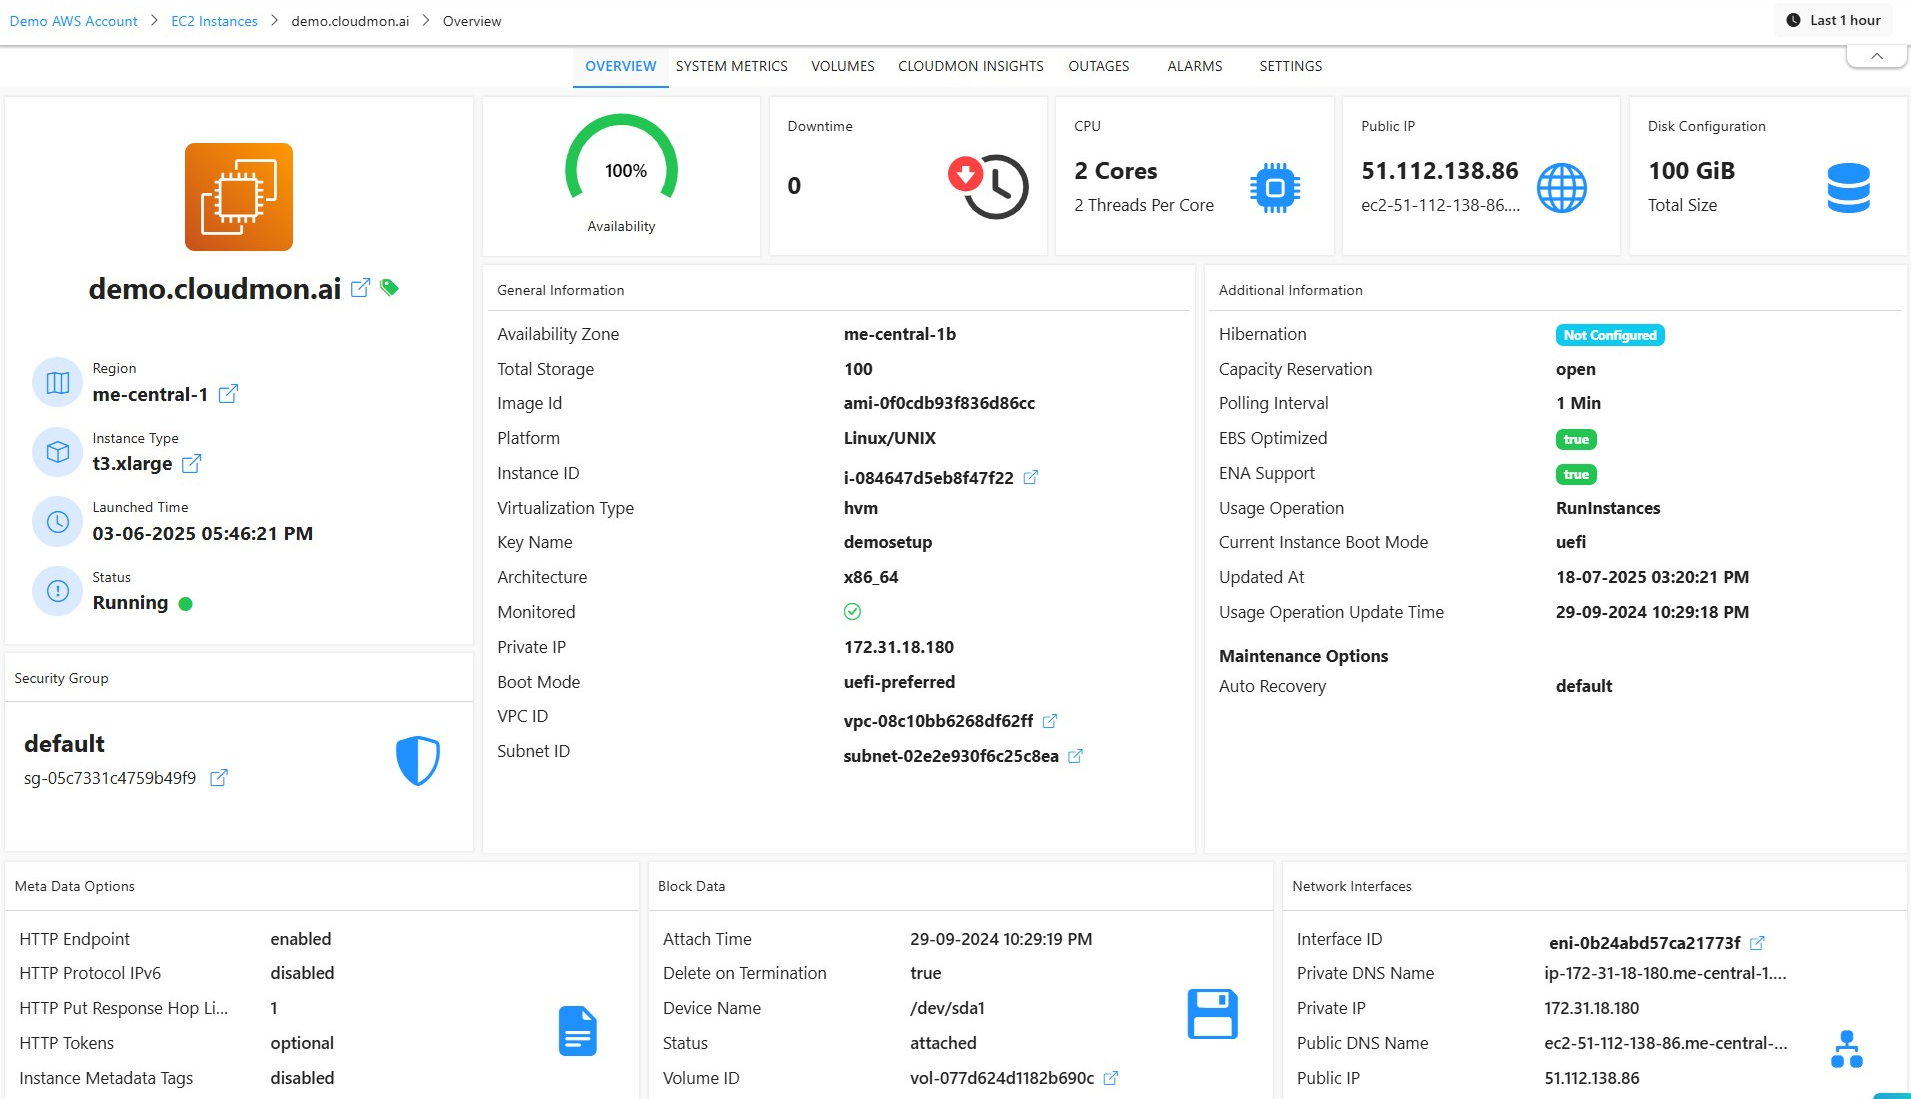Screen dimensions: 1911x1099
Task: Click the Monitored green checkmark indicator
Action: click(x=852, y=612)
